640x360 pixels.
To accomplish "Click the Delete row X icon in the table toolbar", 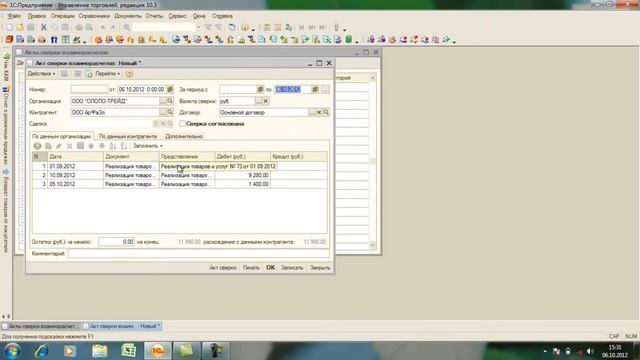I will 69,146.
